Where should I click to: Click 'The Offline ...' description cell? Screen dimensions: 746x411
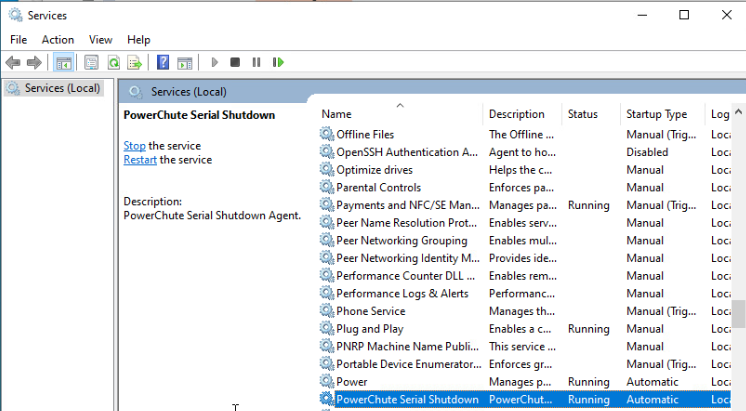pos(521,135)
